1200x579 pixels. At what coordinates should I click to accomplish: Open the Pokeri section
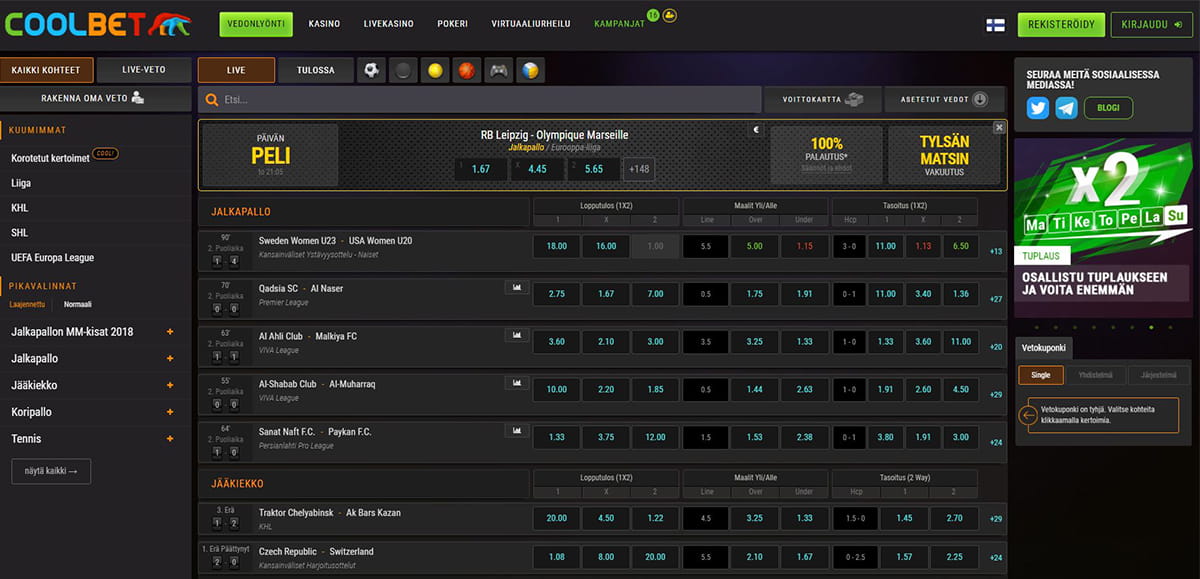(x=453, y=24)
